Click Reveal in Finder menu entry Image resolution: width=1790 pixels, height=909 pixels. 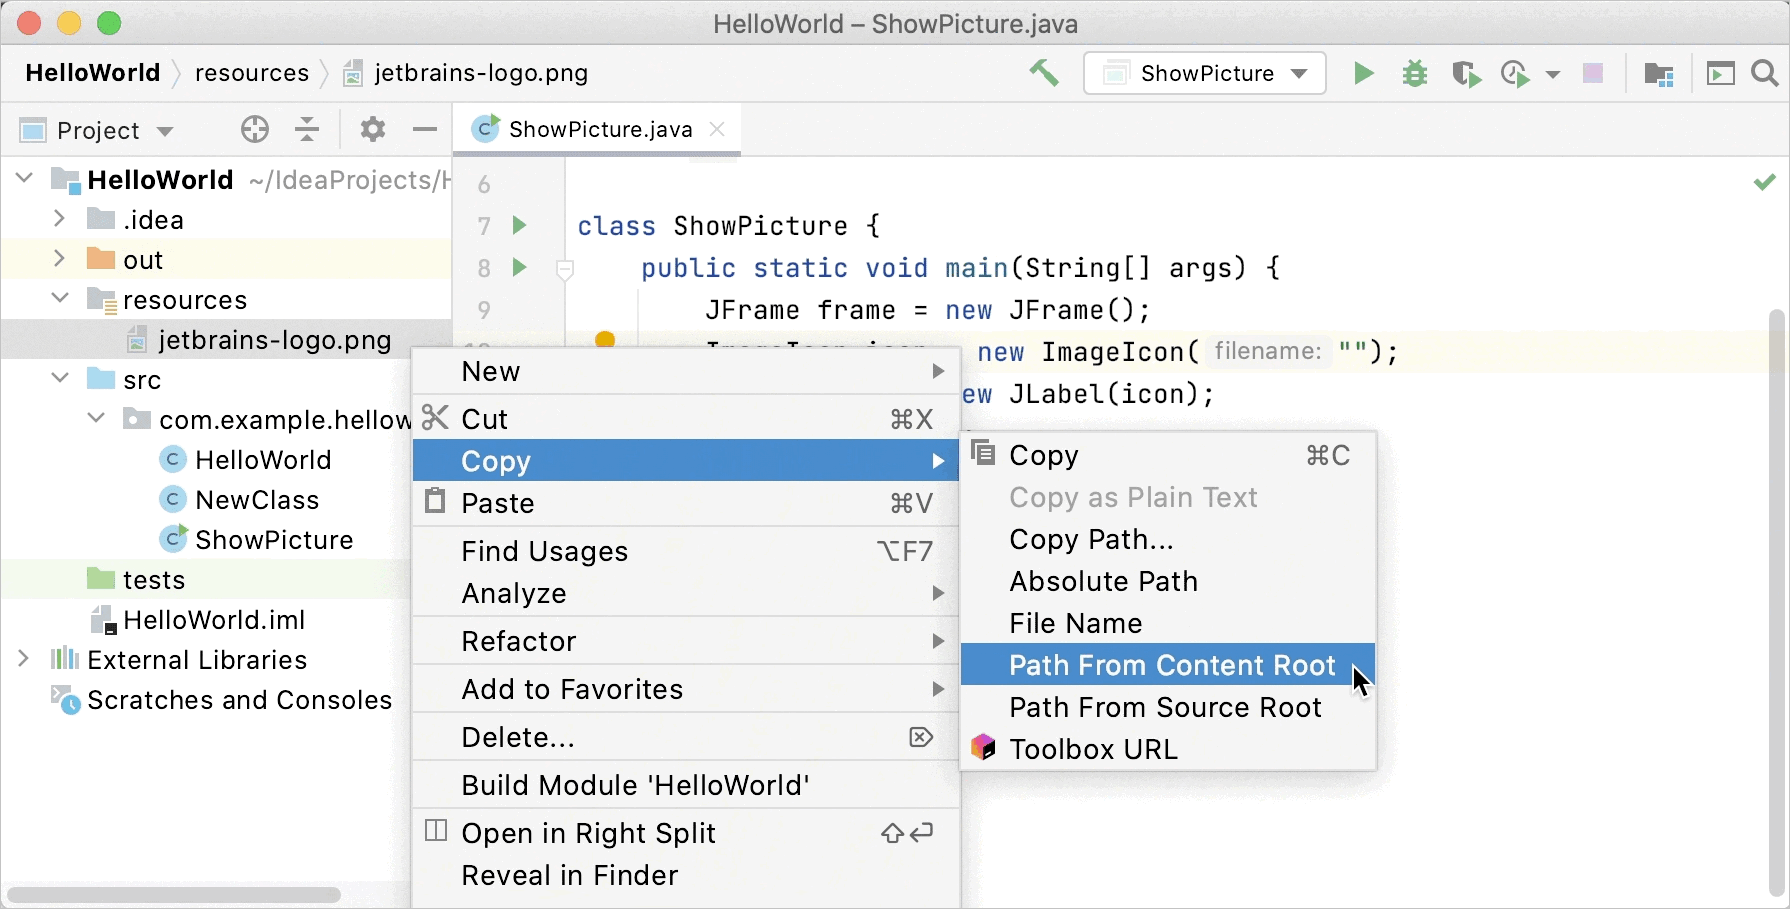click(x=569, y=875)
